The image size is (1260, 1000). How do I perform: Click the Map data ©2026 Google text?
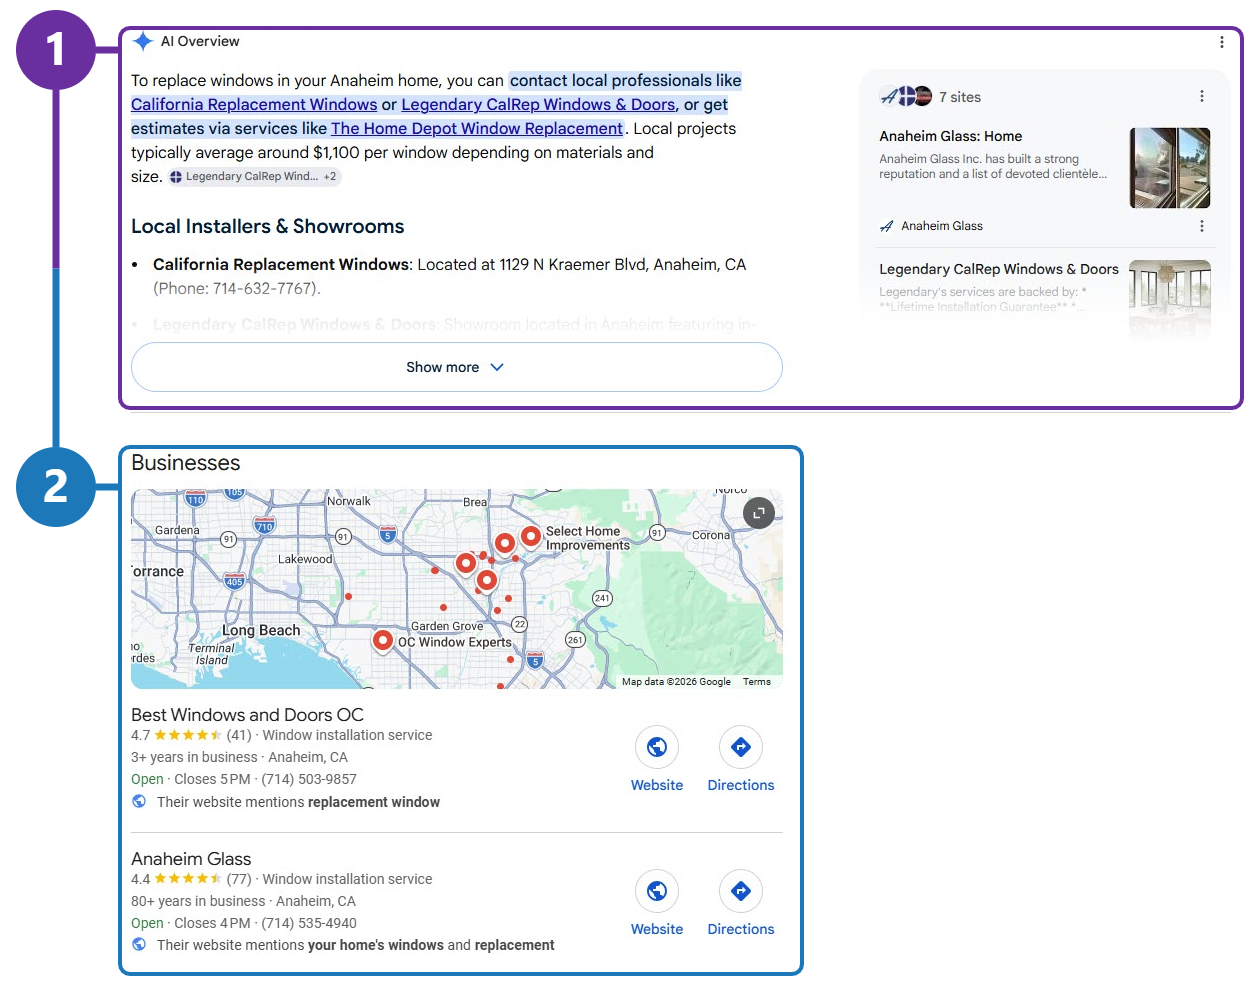(x=676, y=682)
